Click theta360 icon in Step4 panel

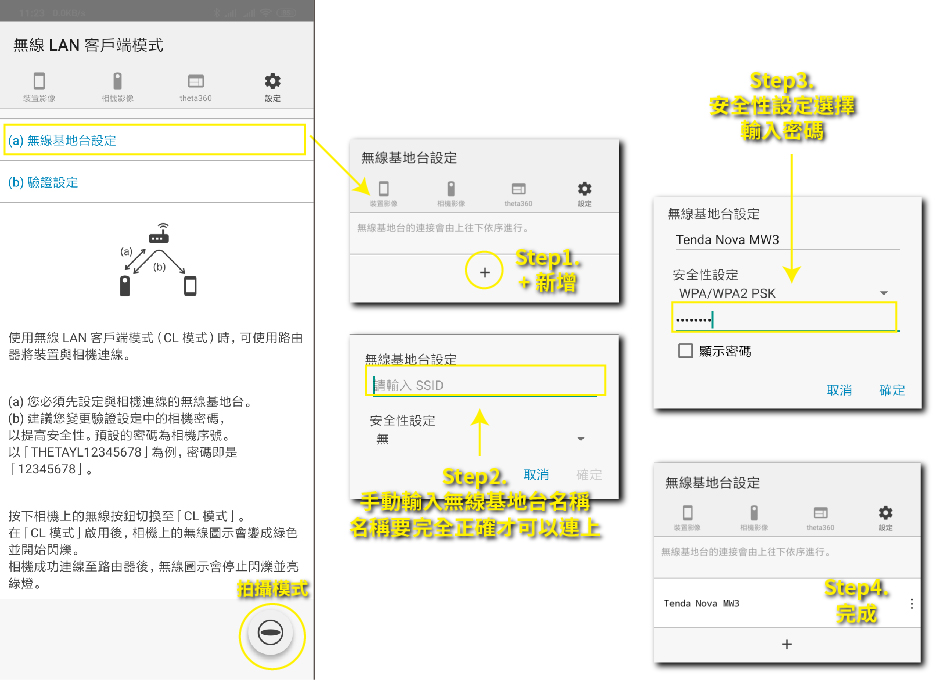819,517
